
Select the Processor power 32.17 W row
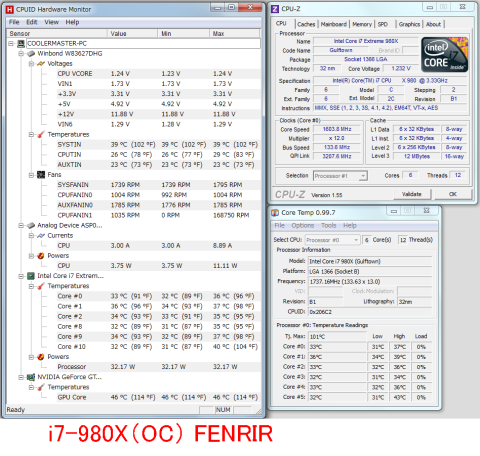[158, 367]
